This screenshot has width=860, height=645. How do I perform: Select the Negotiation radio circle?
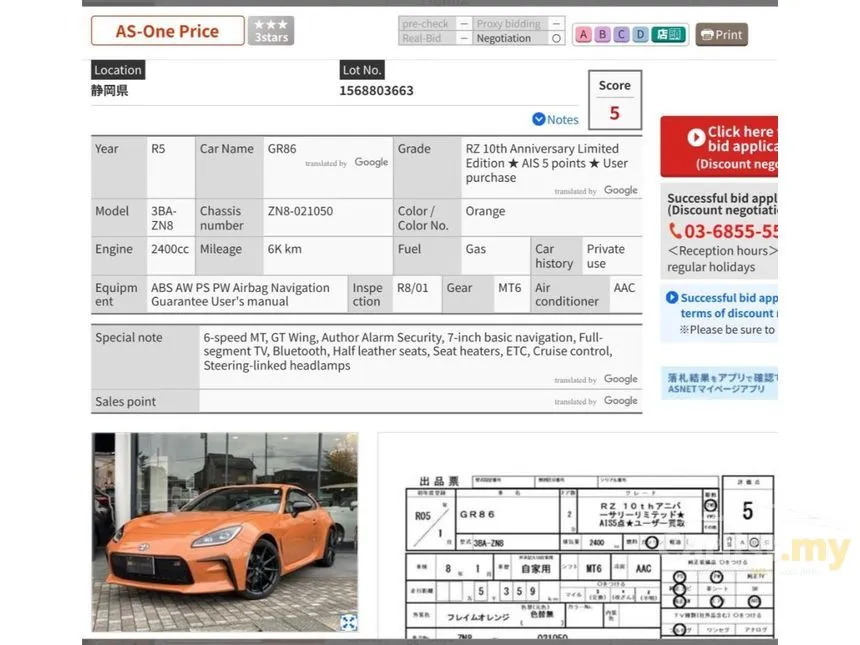(x=556, y=38)
